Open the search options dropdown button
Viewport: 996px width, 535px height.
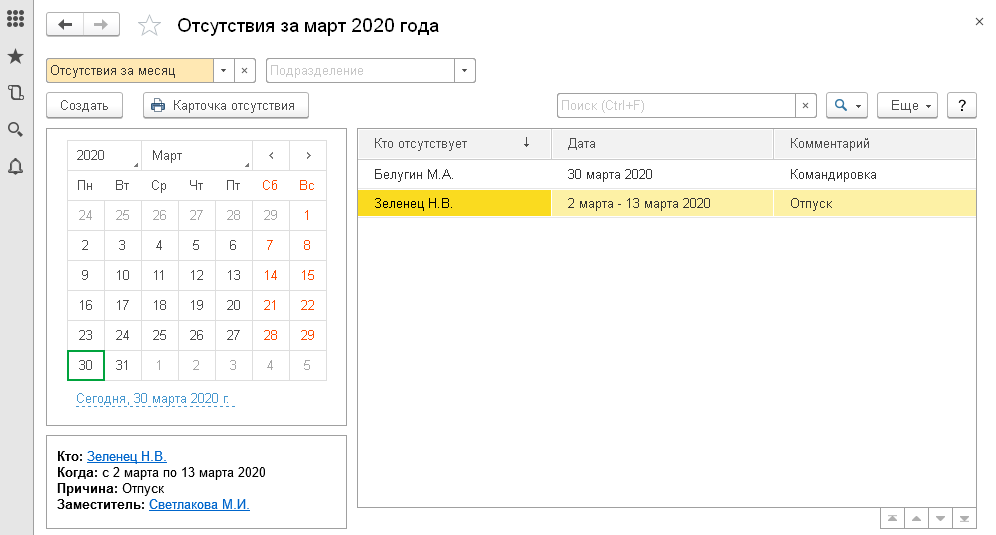click(x=846, y=105)
